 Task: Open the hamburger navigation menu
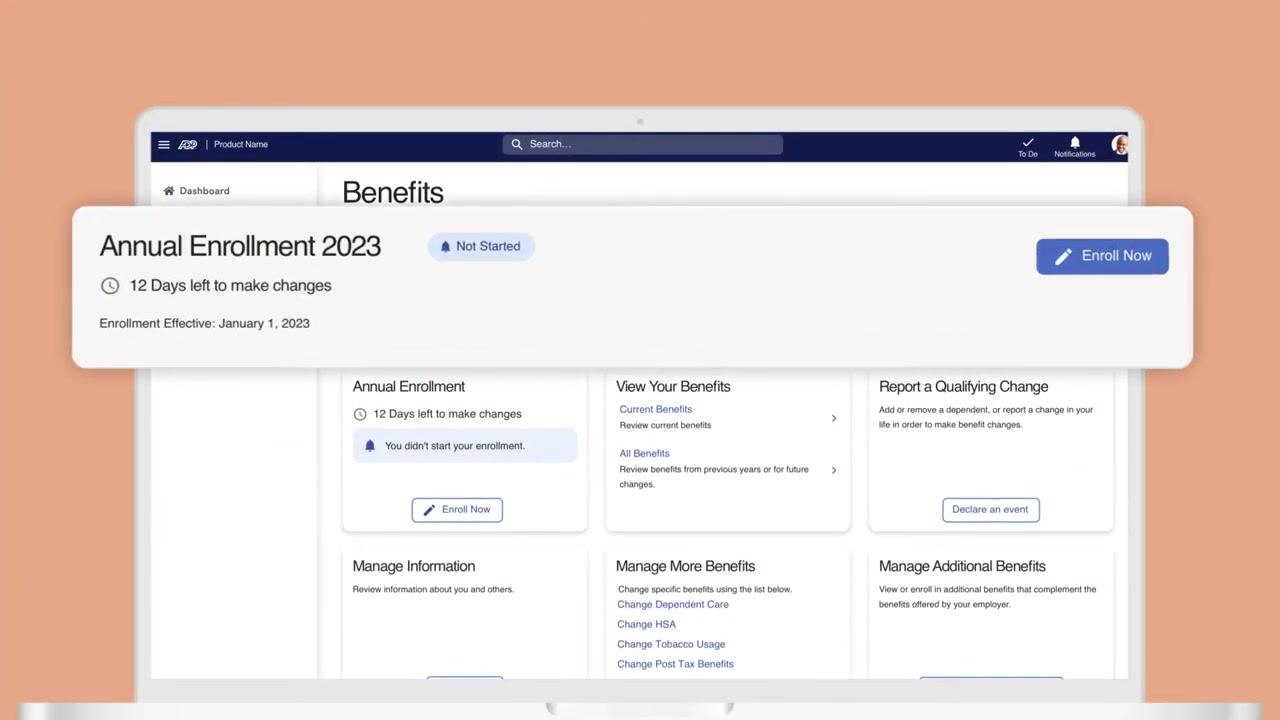coord(164,144)
